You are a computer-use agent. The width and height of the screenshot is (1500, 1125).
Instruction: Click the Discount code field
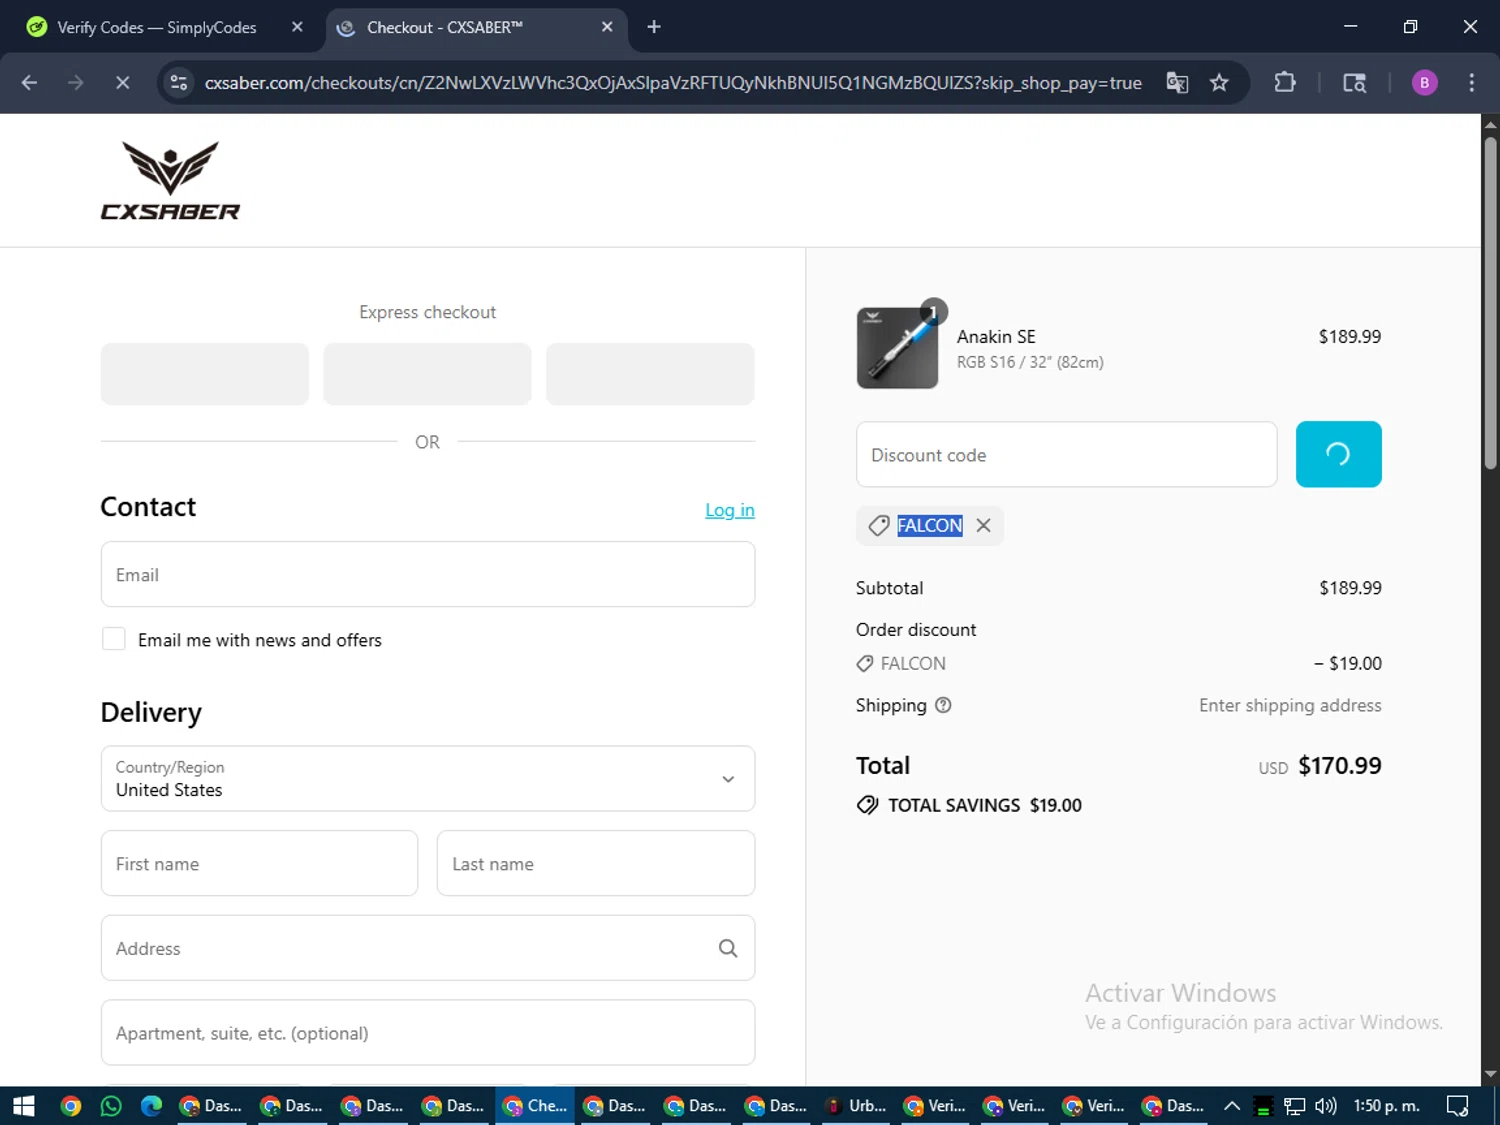1067,454
